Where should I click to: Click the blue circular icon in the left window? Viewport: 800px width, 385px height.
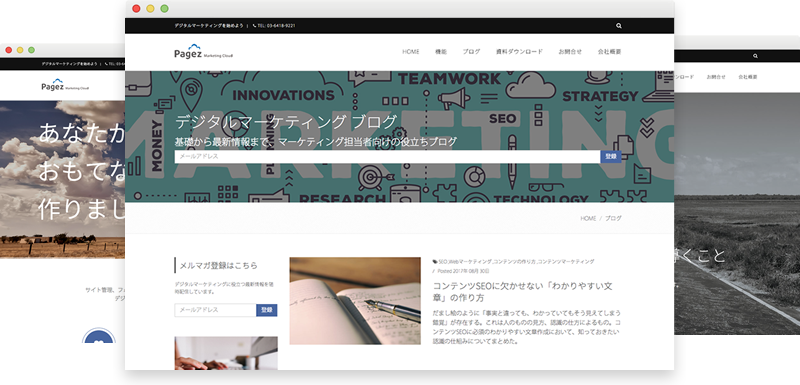99,335
